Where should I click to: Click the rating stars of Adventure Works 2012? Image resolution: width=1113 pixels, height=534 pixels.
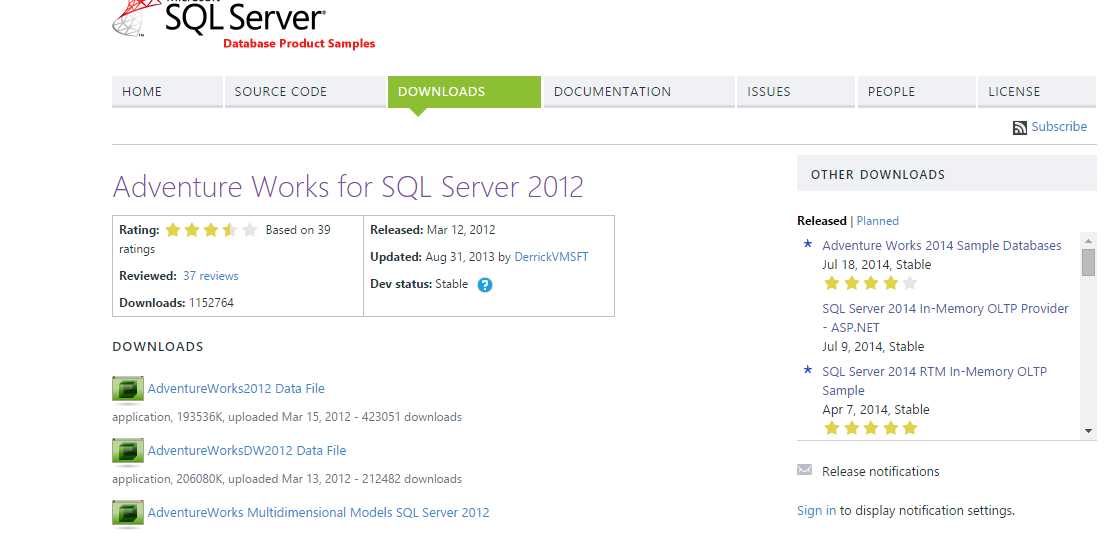(x=211, y=230)
